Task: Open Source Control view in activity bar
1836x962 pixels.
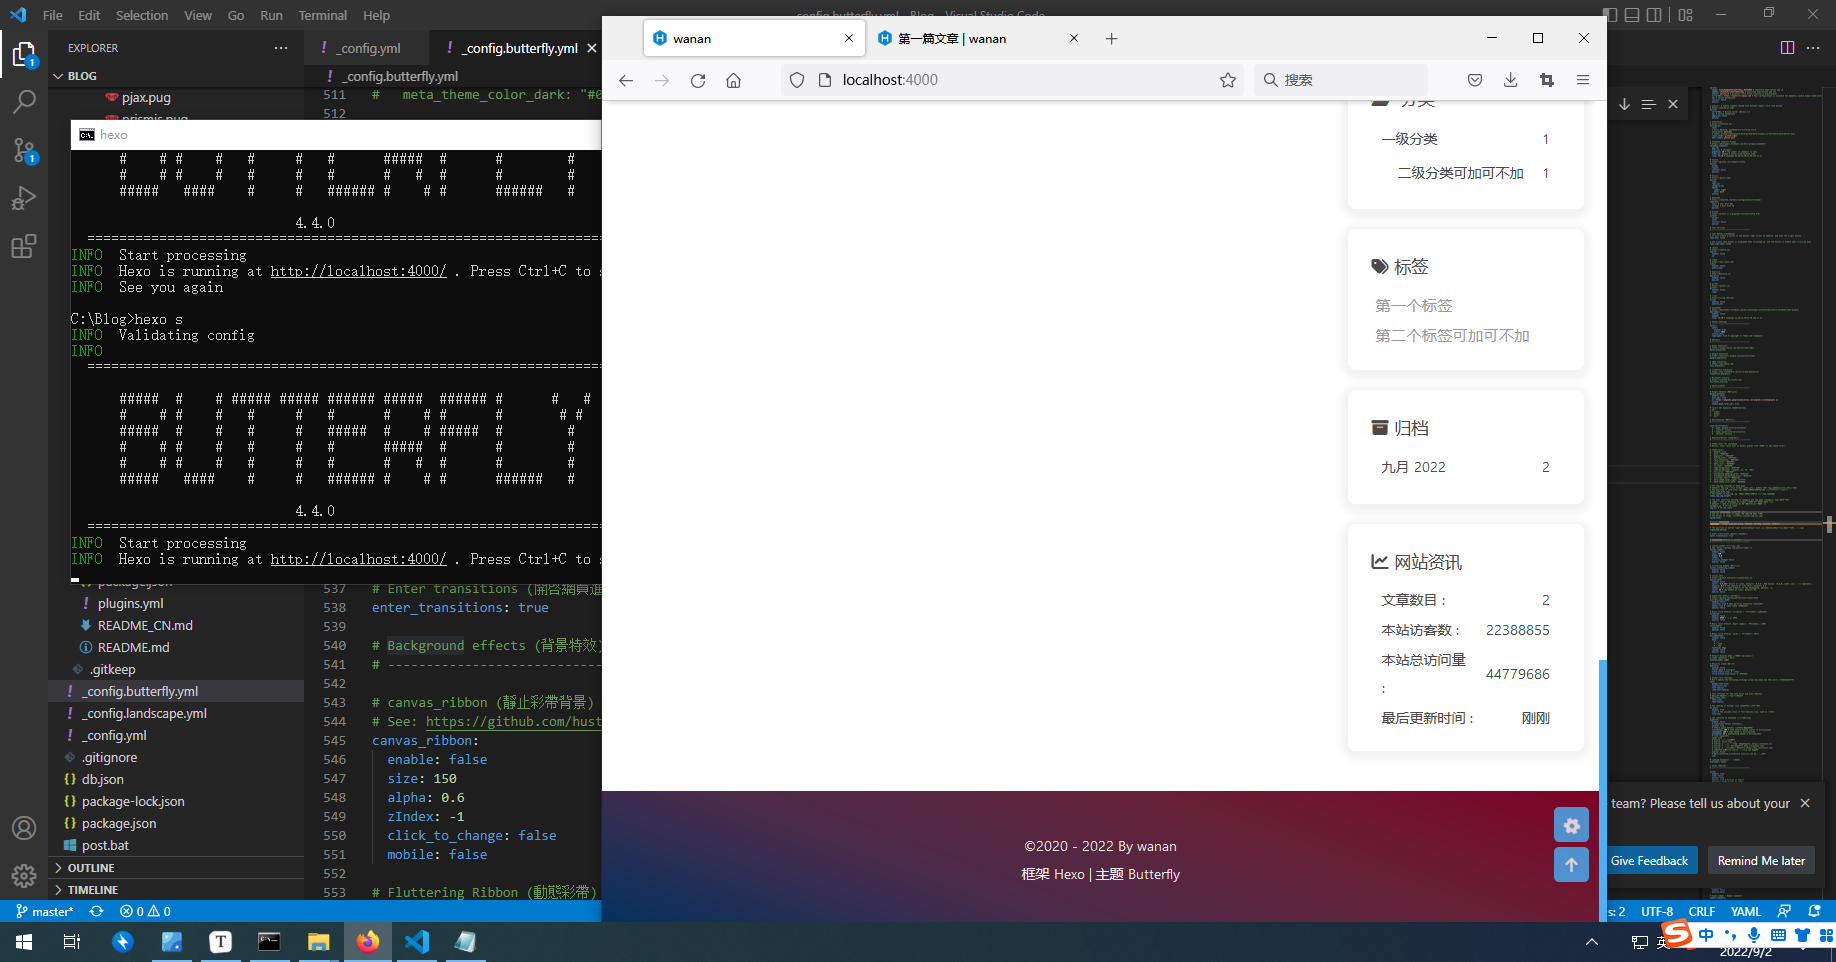Action: point(24,150)
